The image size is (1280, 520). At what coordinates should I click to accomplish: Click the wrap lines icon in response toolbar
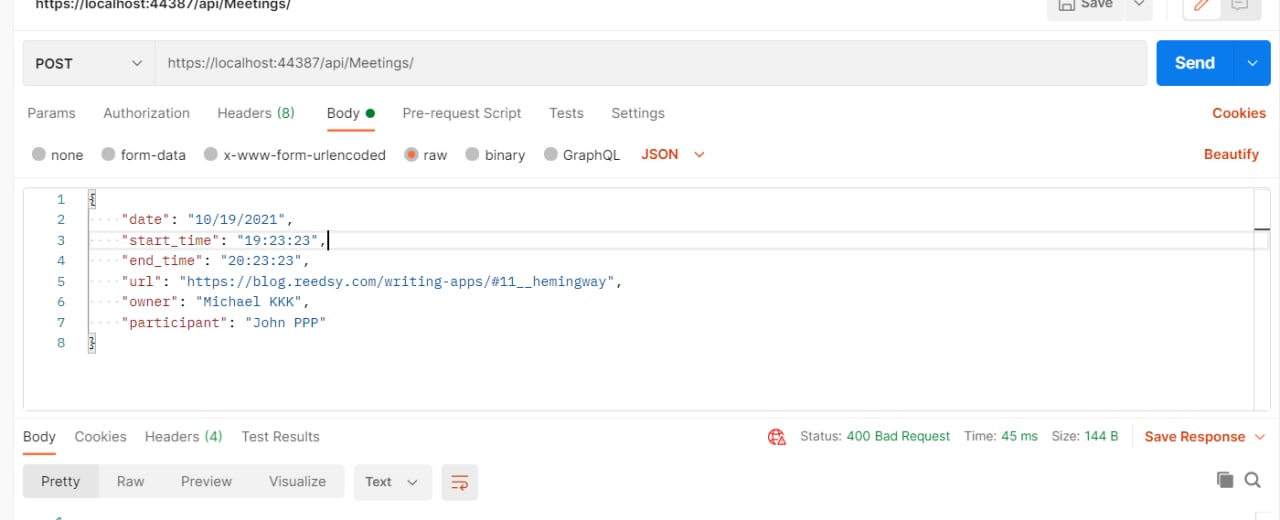click(x=460, y=482)
